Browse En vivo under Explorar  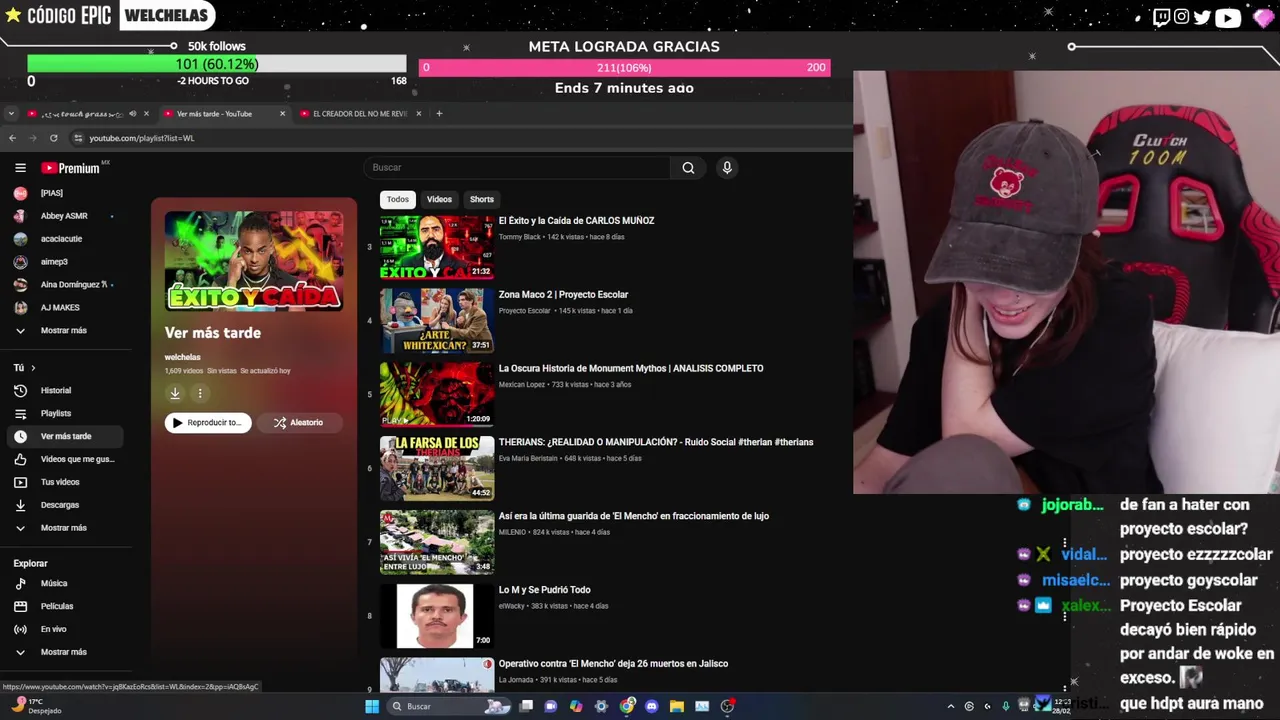coord(66,629)
